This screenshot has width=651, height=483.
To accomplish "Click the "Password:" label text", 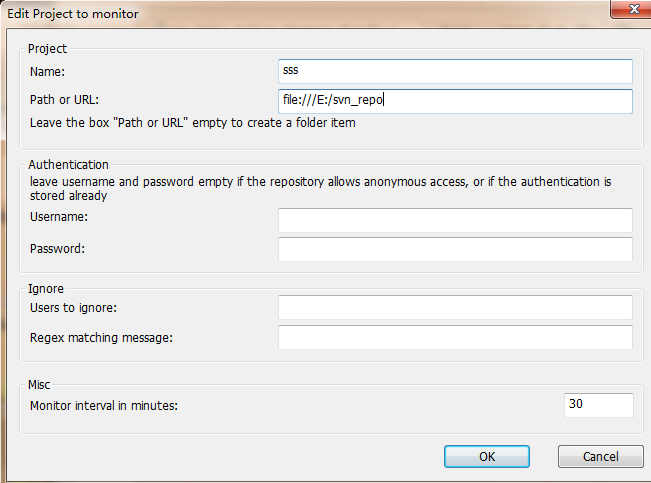I will pos(57,248).
